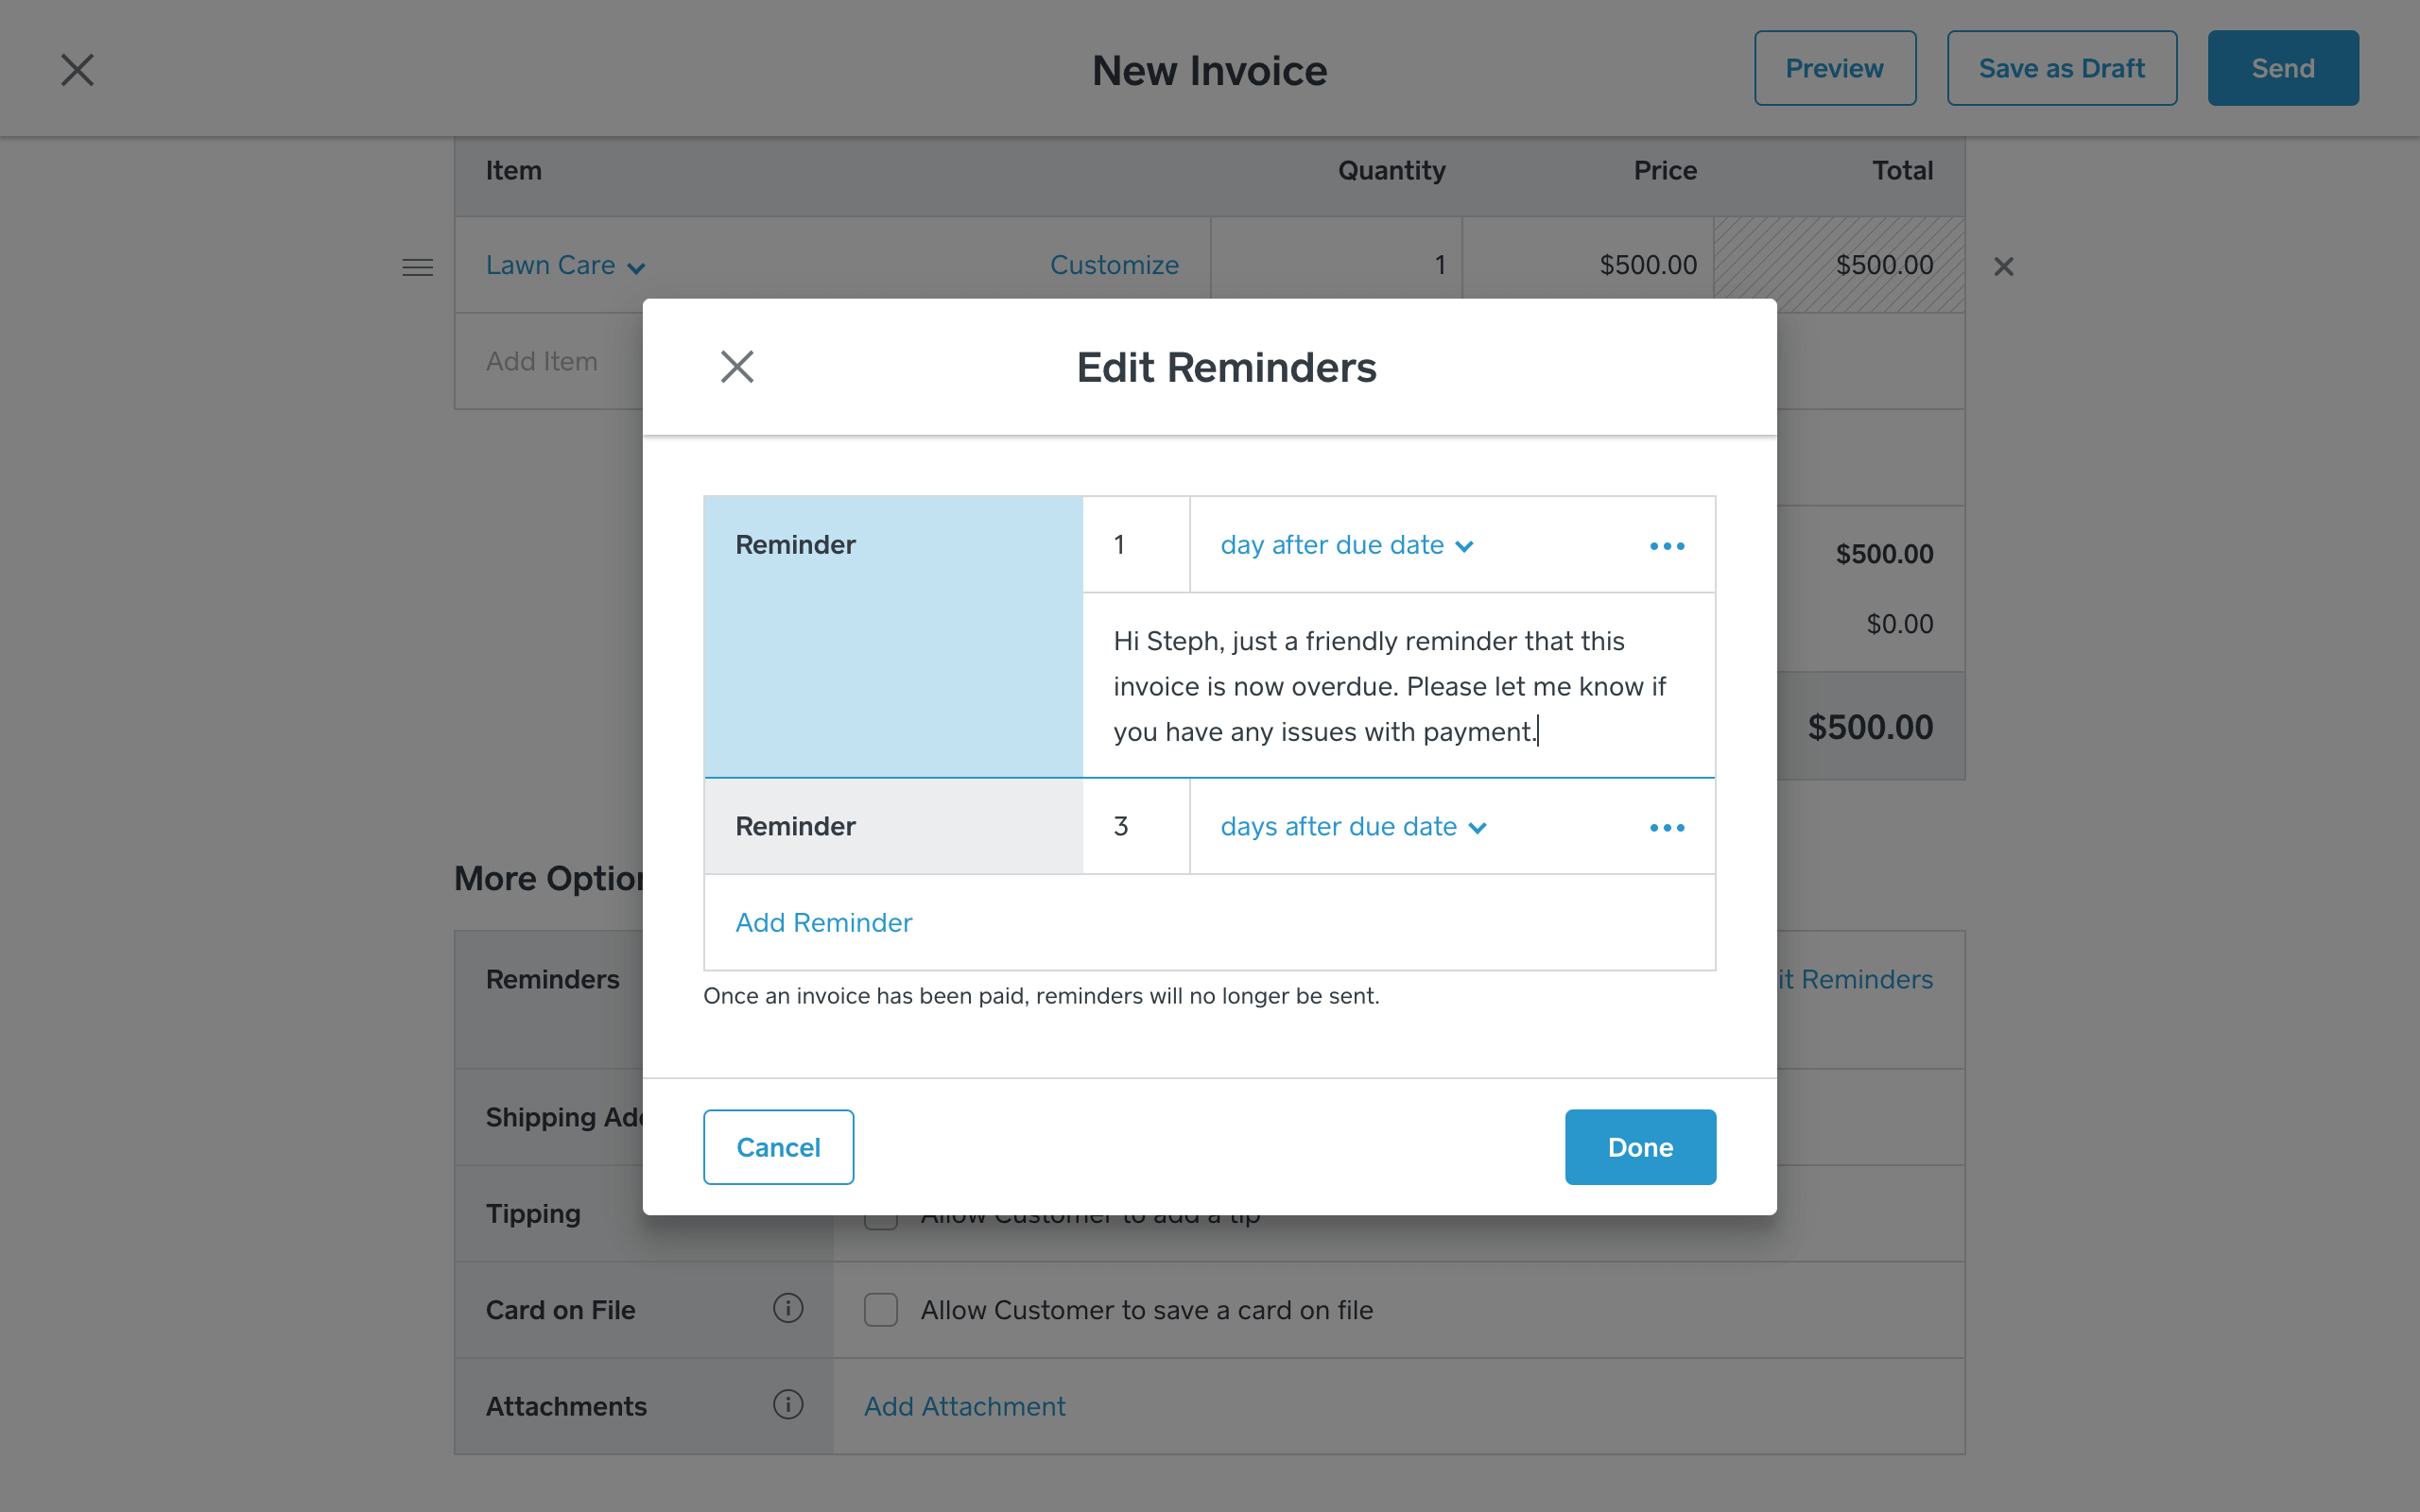
Task: Close the New Invoice page
Action: pyautogui.click(x=77, y=70)
